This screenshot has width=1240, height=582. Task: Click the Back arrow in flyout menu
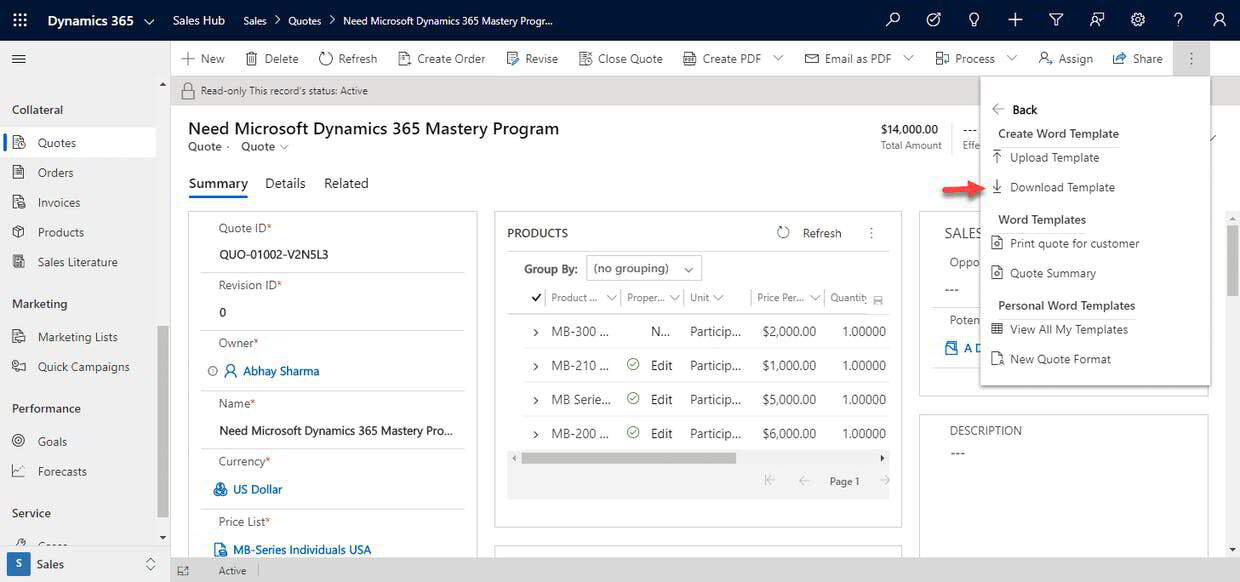click(998, 109)
